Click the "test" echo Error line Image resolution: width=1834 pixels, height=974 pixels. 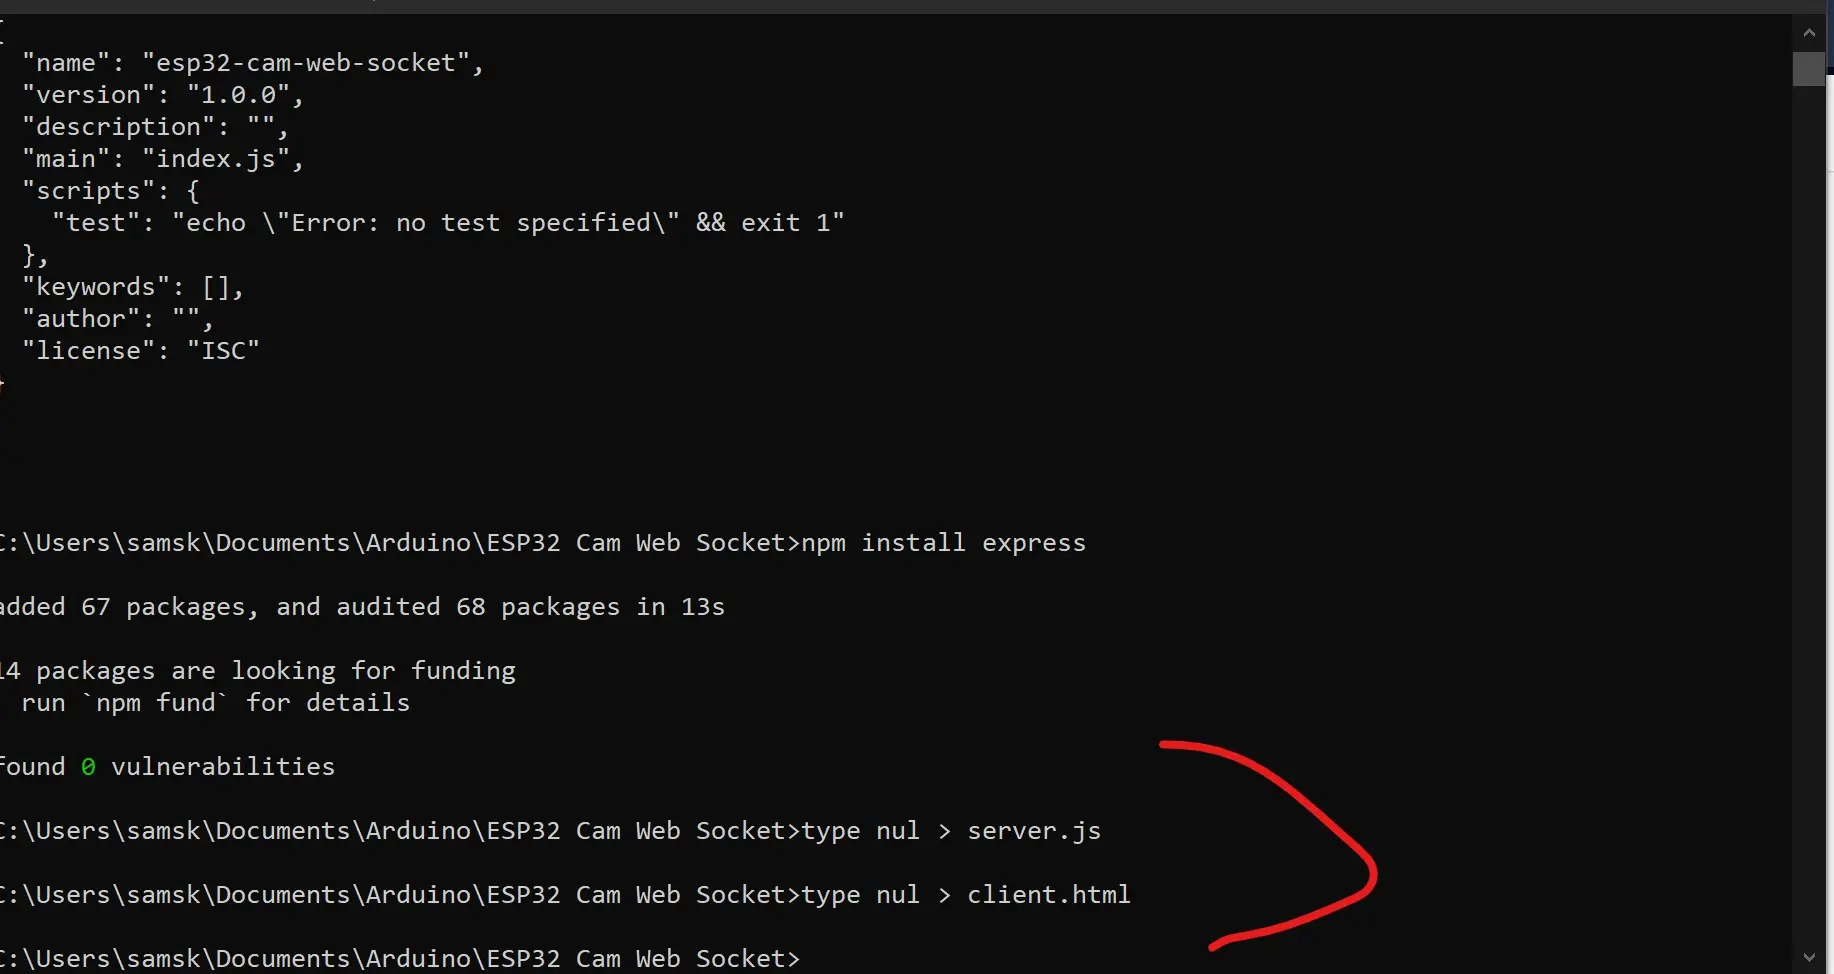[x=448, y=223]
